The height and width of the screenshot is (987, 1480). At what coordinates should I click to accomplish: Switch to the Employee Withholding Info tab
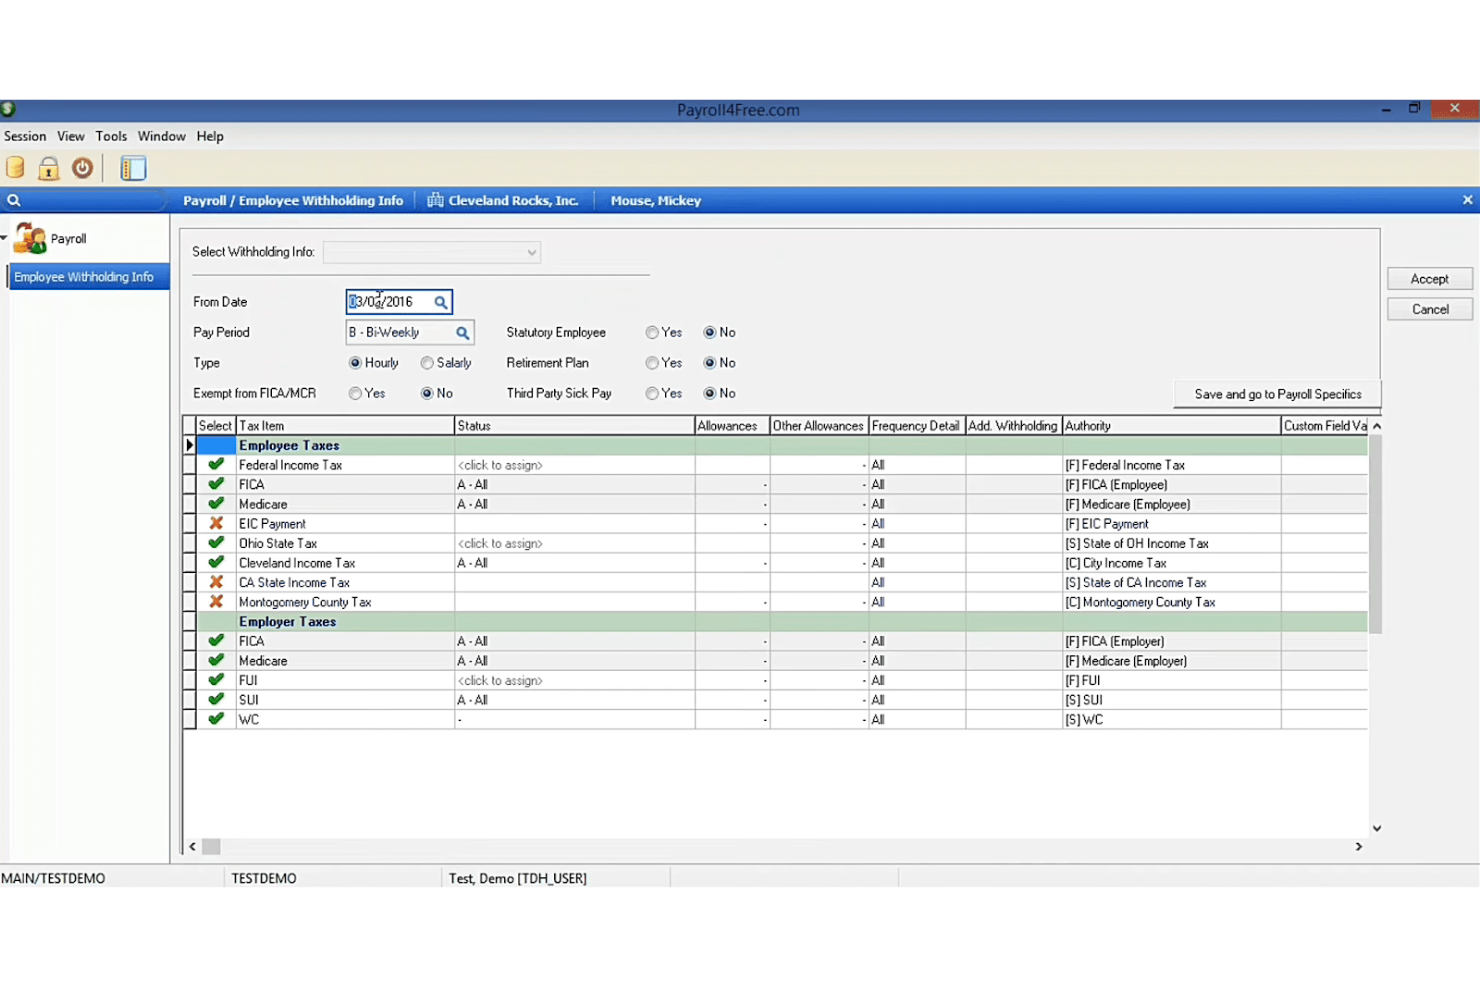[x=86, y=276]
